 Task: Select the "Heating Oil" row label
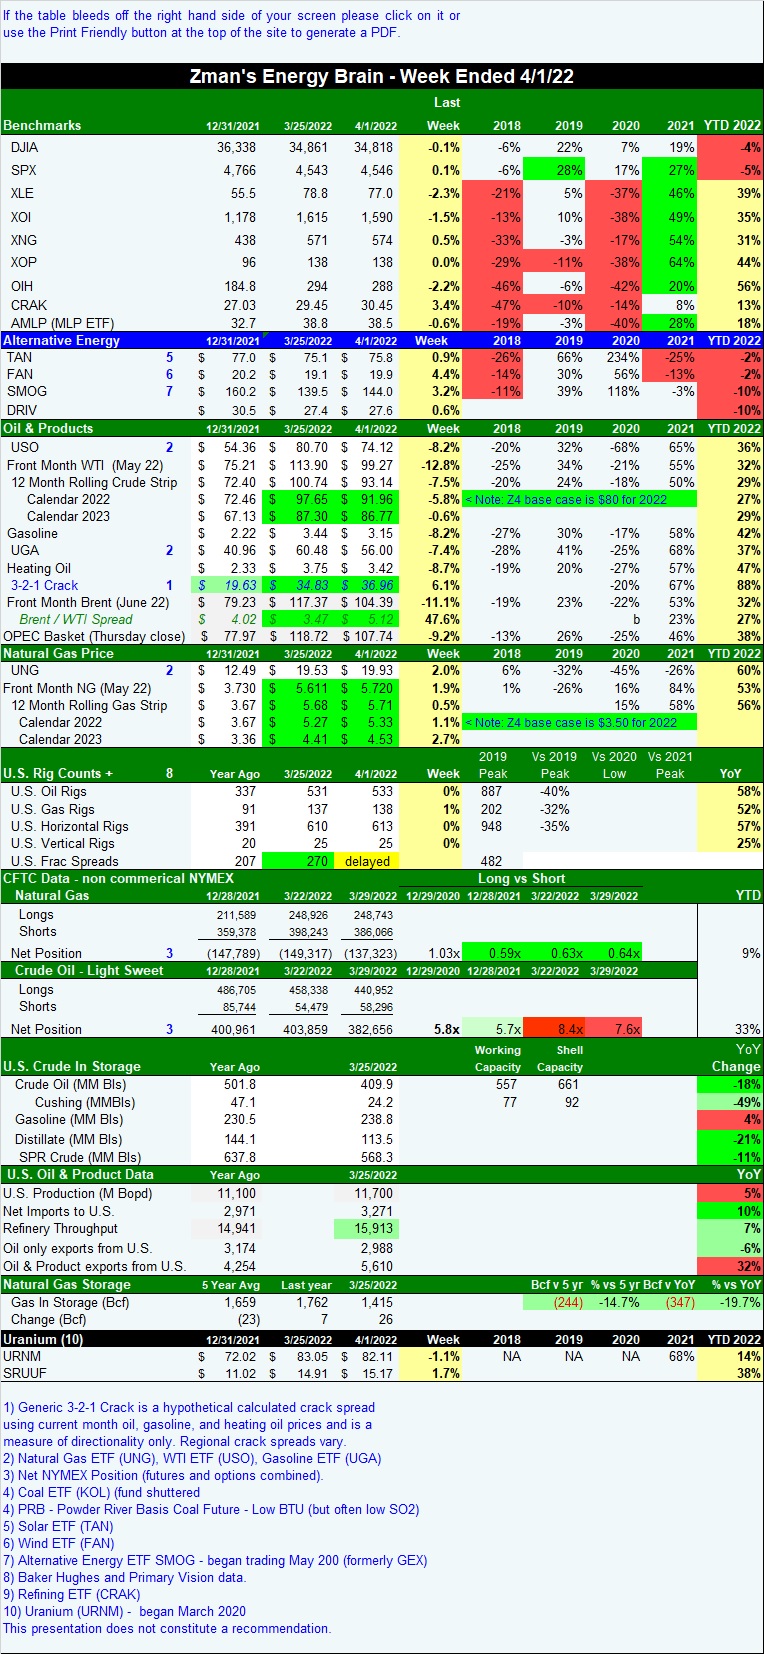(39, 568)
